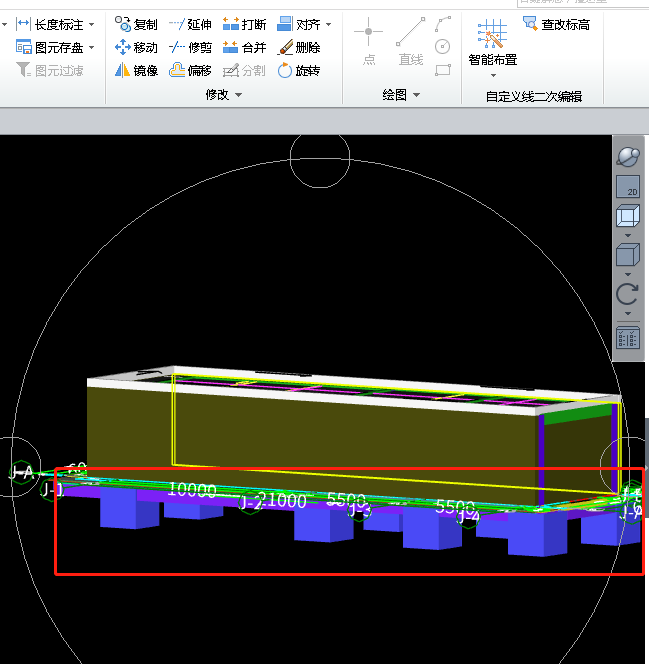Select the 延伸 extend tool
Viewport: 649px width, 664px height.
[190, 25]
